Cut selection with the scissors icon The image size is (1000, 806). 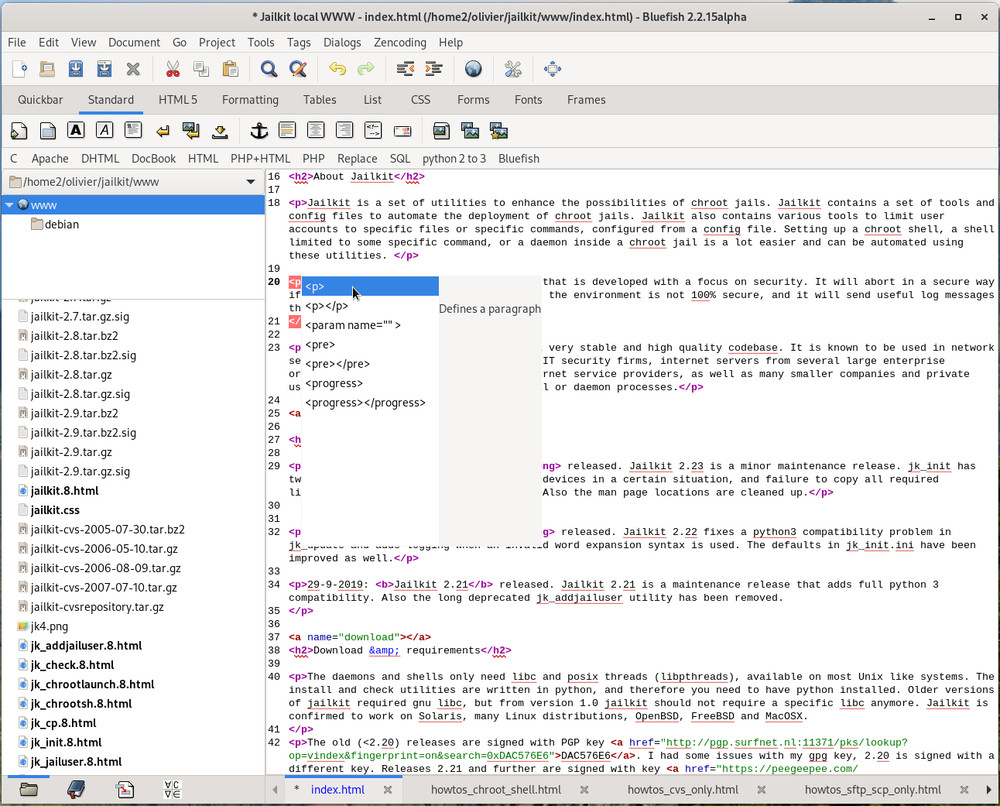pos(174,69)
